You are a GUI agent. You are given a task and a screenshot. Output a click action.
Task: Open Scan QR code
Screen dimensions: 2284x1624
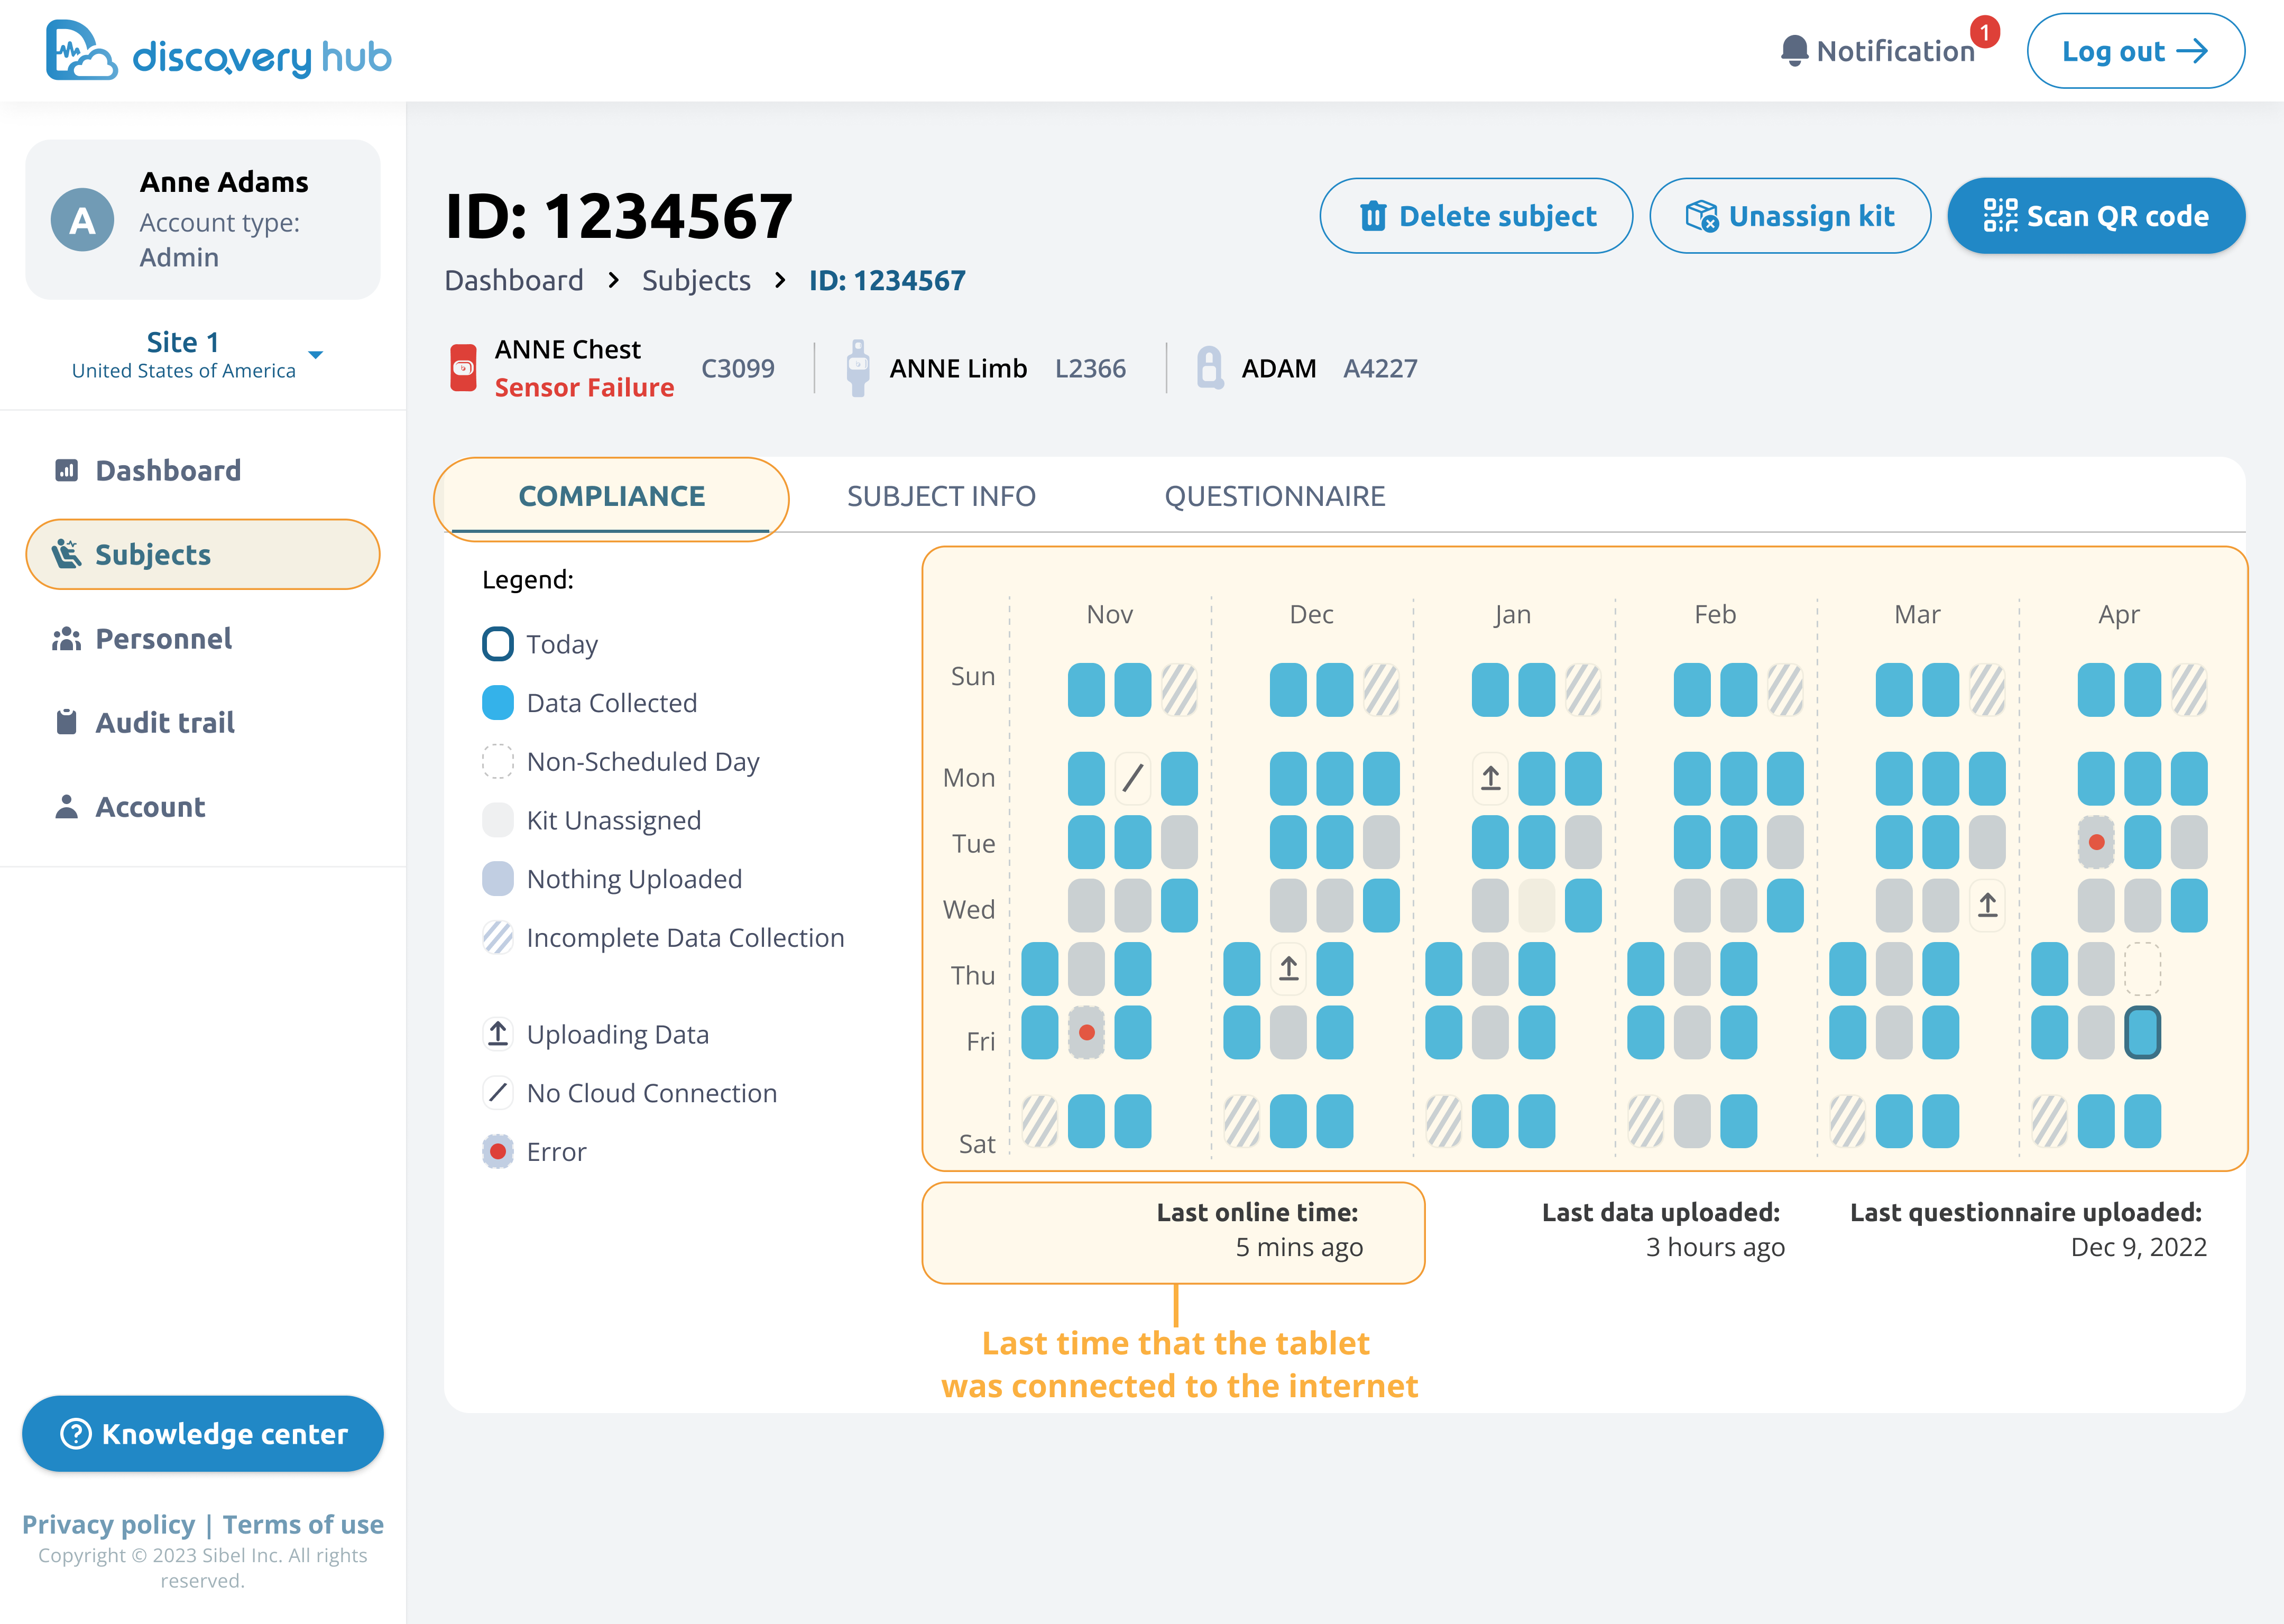2095,216
